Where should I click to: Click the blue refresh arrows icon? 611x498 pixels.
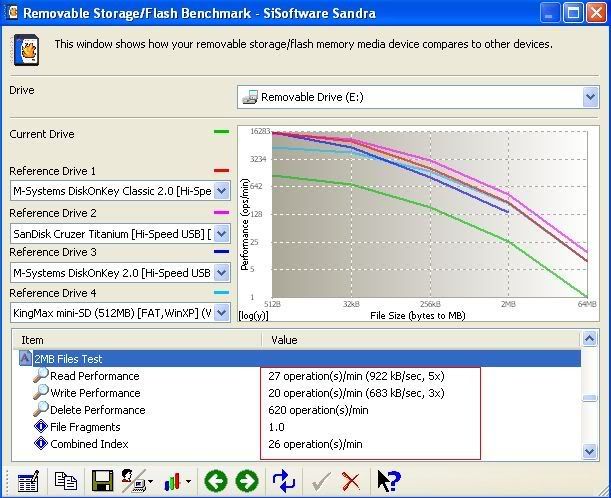click(x=284, y=481)
